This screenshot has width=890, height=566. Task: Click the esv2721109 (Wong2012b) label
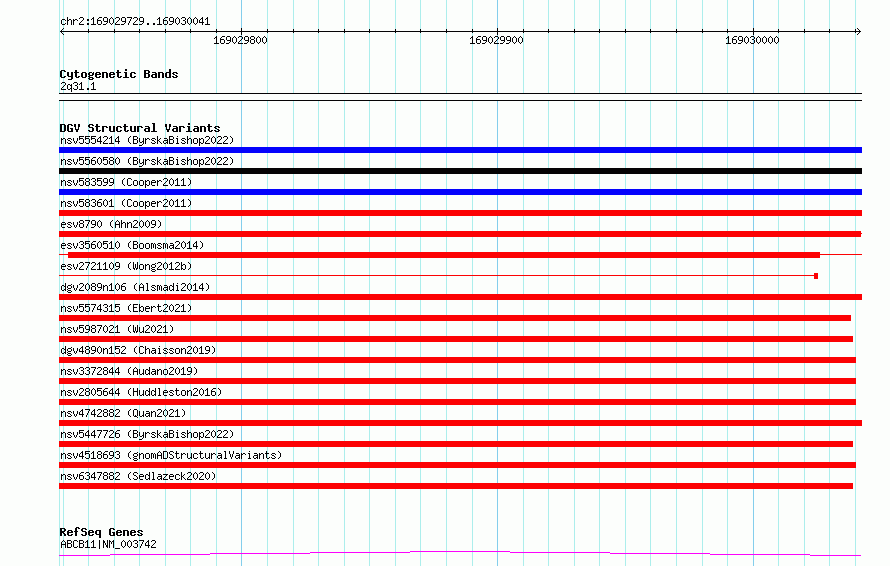126,266
